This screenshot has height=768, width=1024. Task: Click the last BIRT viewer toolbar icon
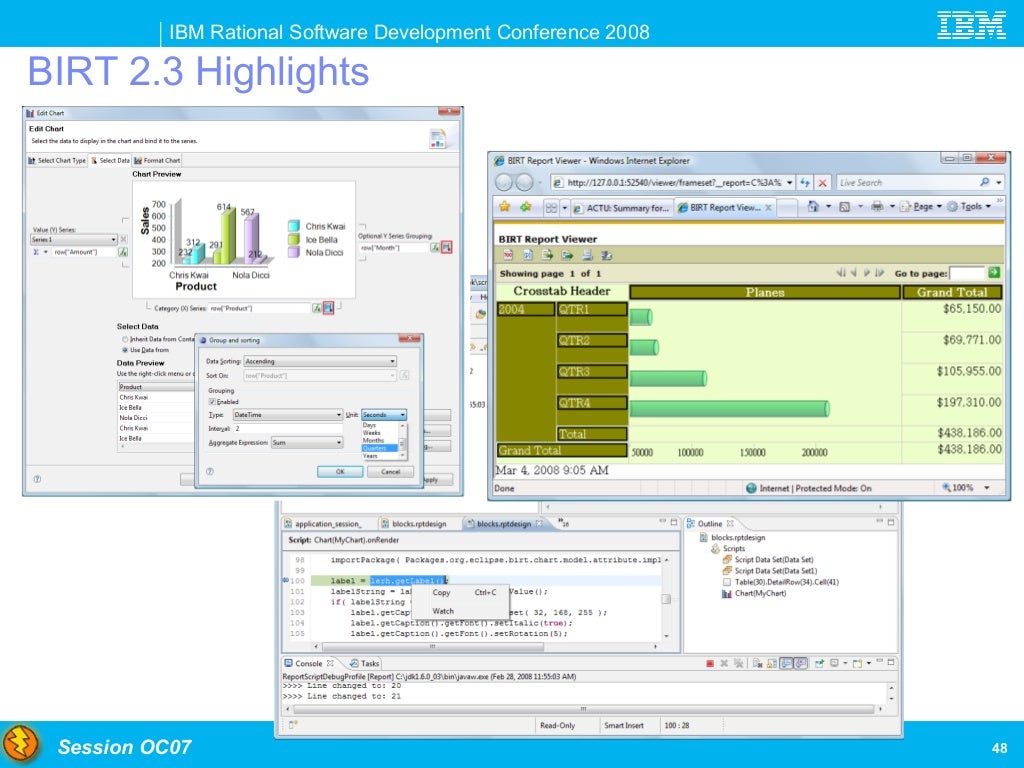coord(607,255)
